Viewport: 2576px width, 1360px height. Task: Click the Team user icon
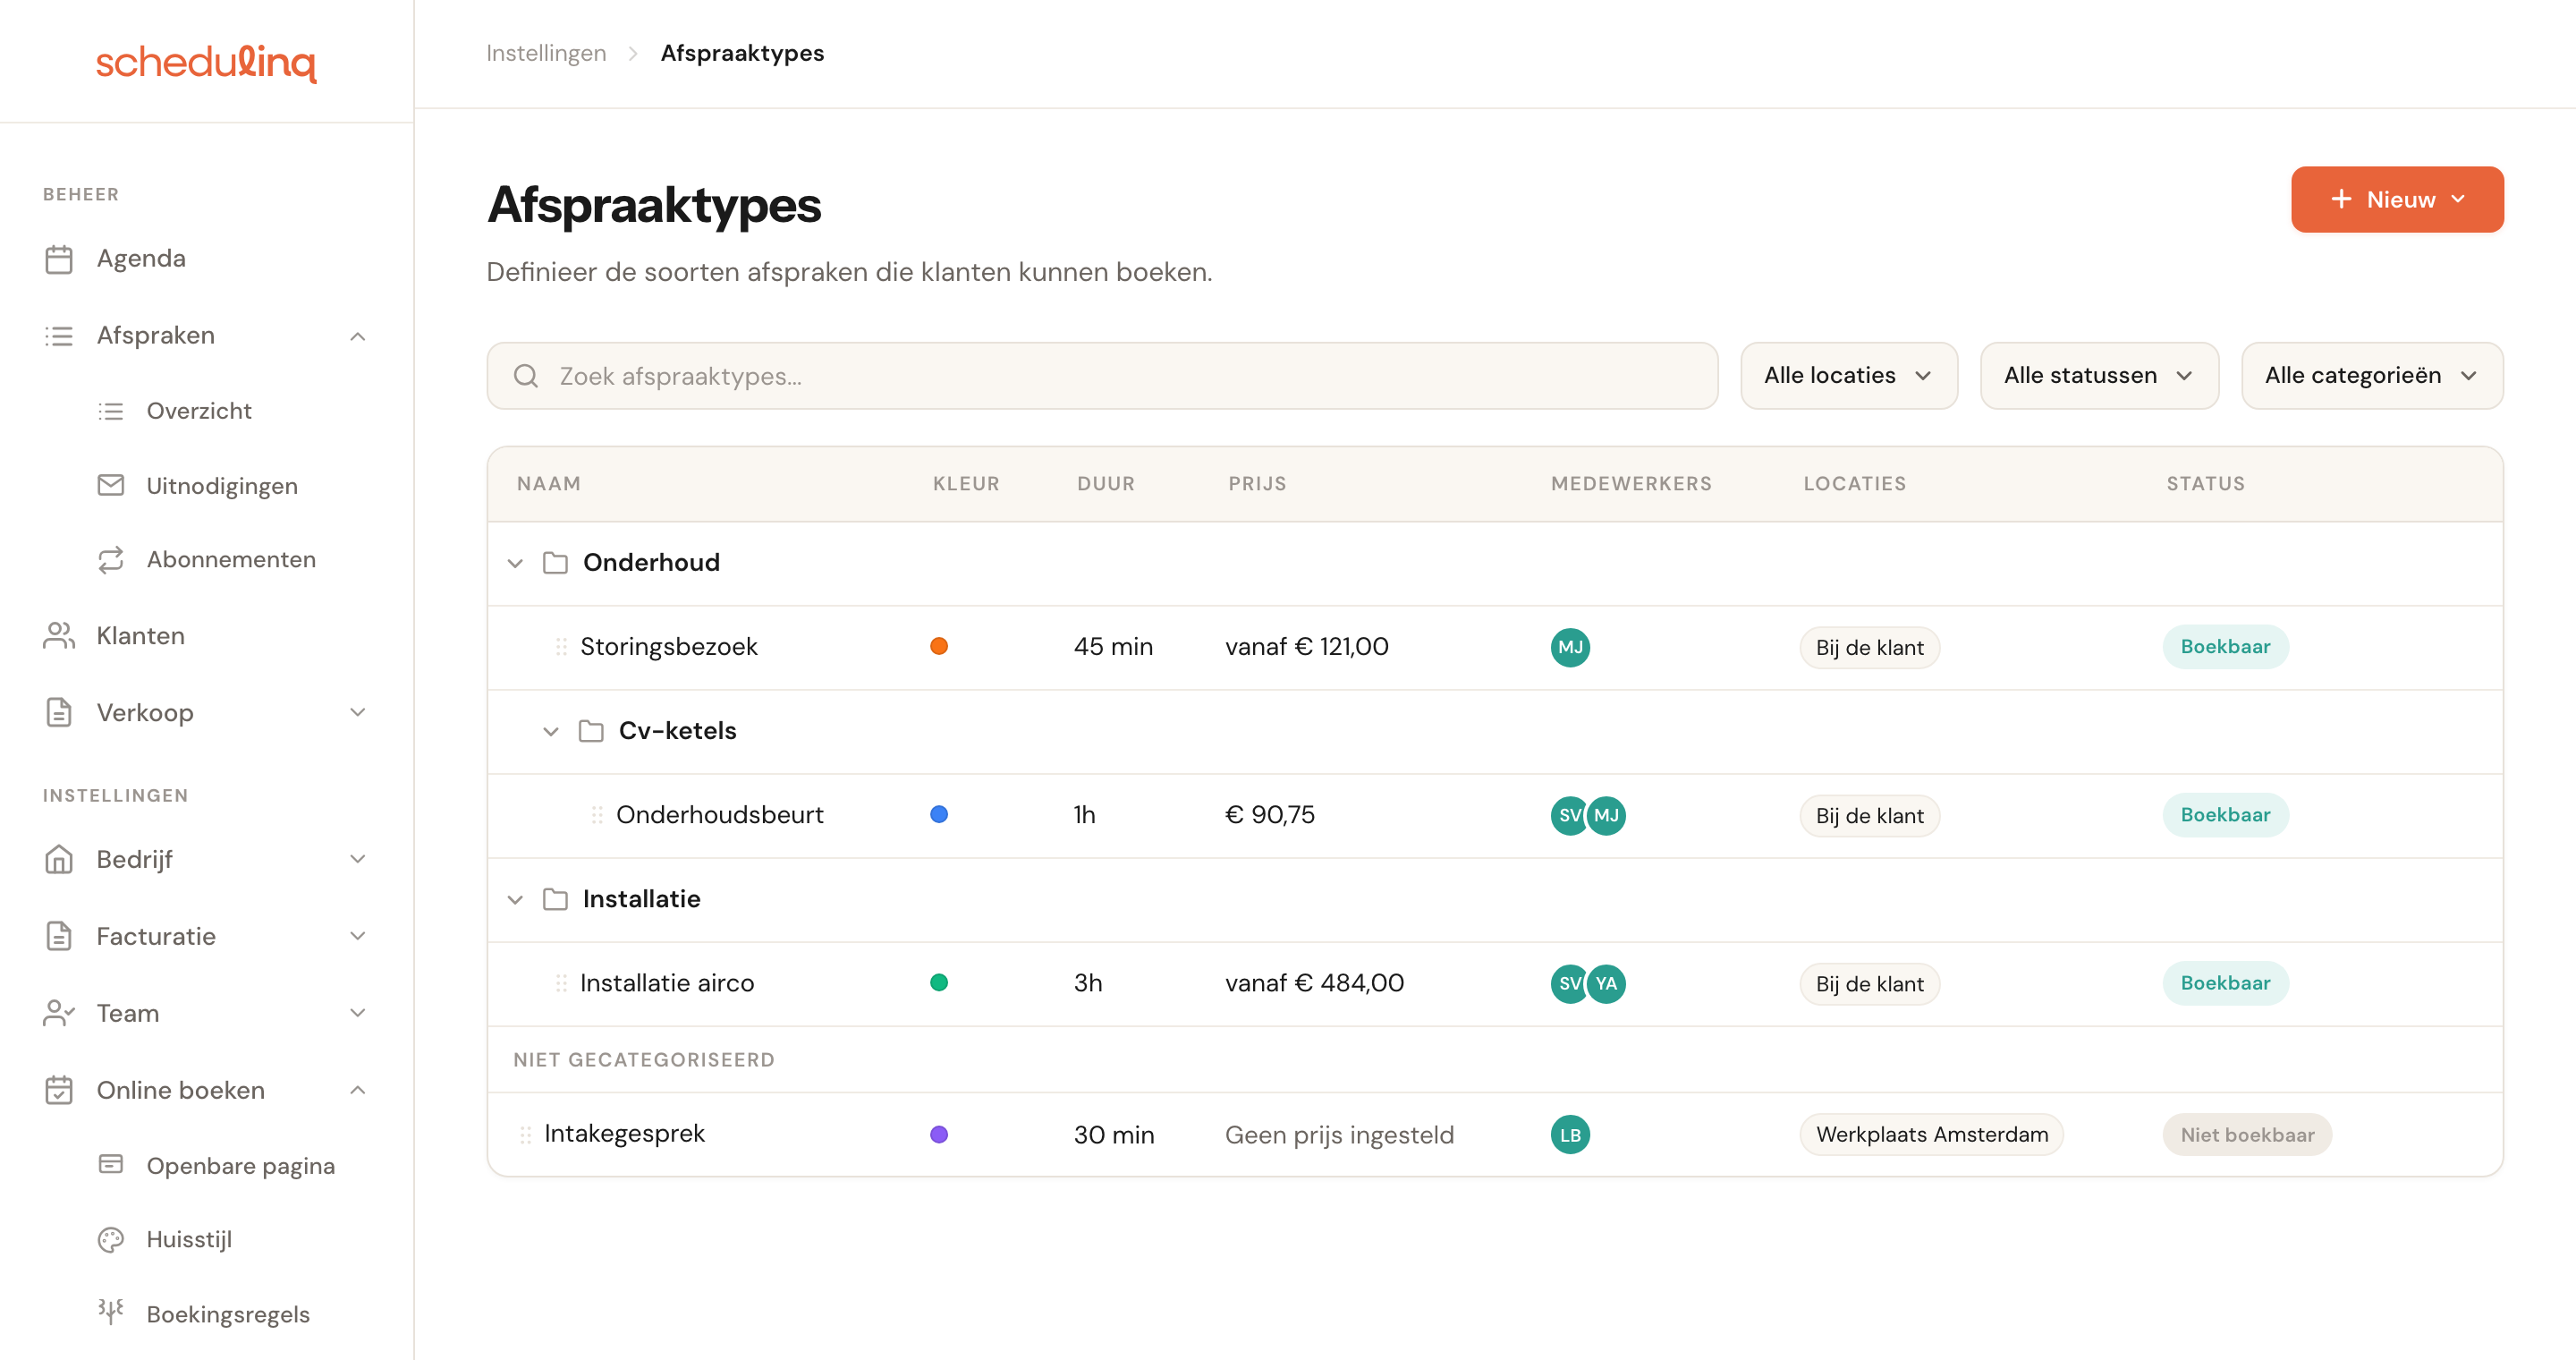(59, 1013)
